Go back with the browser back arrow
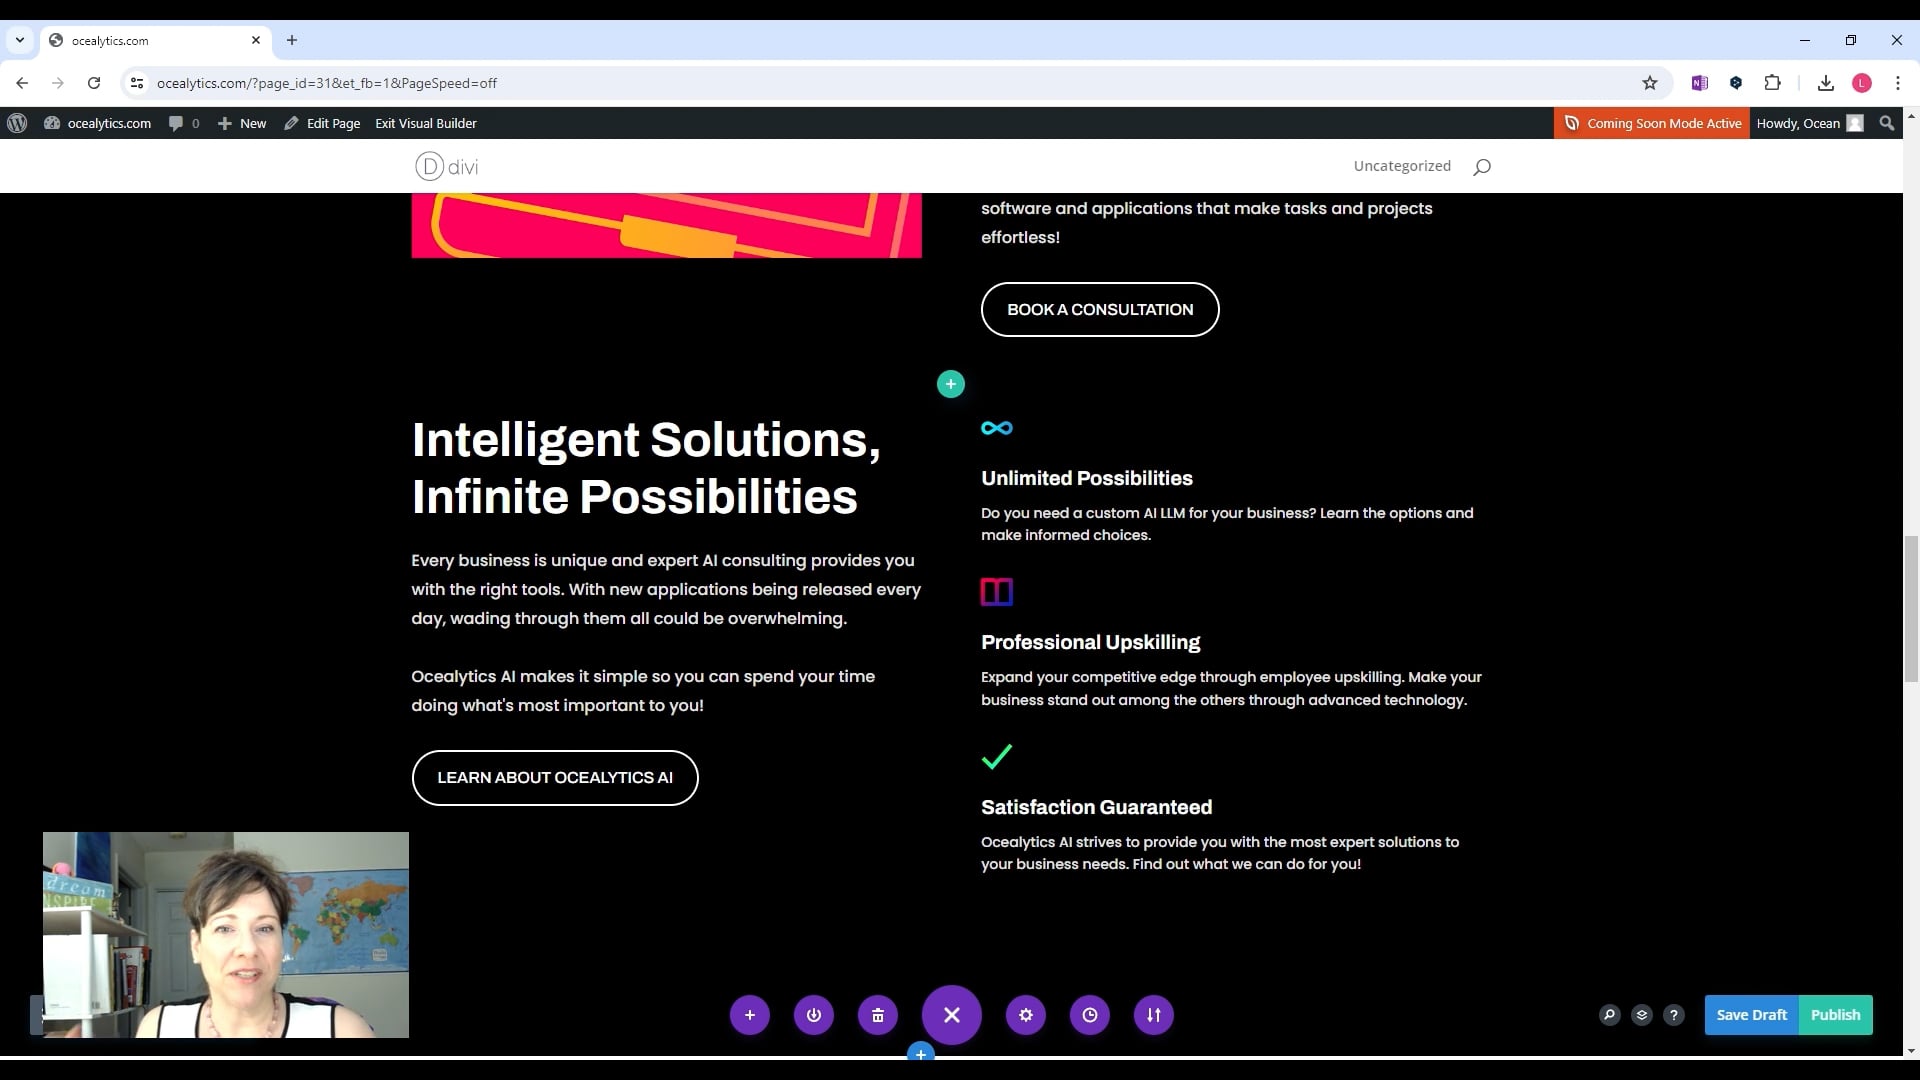Viewport: 1920px width, 1080px height. [22, 83]
